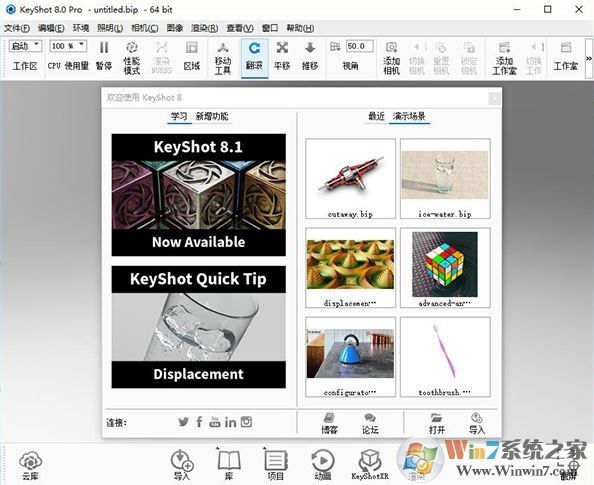Screen dimensions: 594x485
Task: Expand the 工作区 启动 dropdown
Action: coord(25,46)
